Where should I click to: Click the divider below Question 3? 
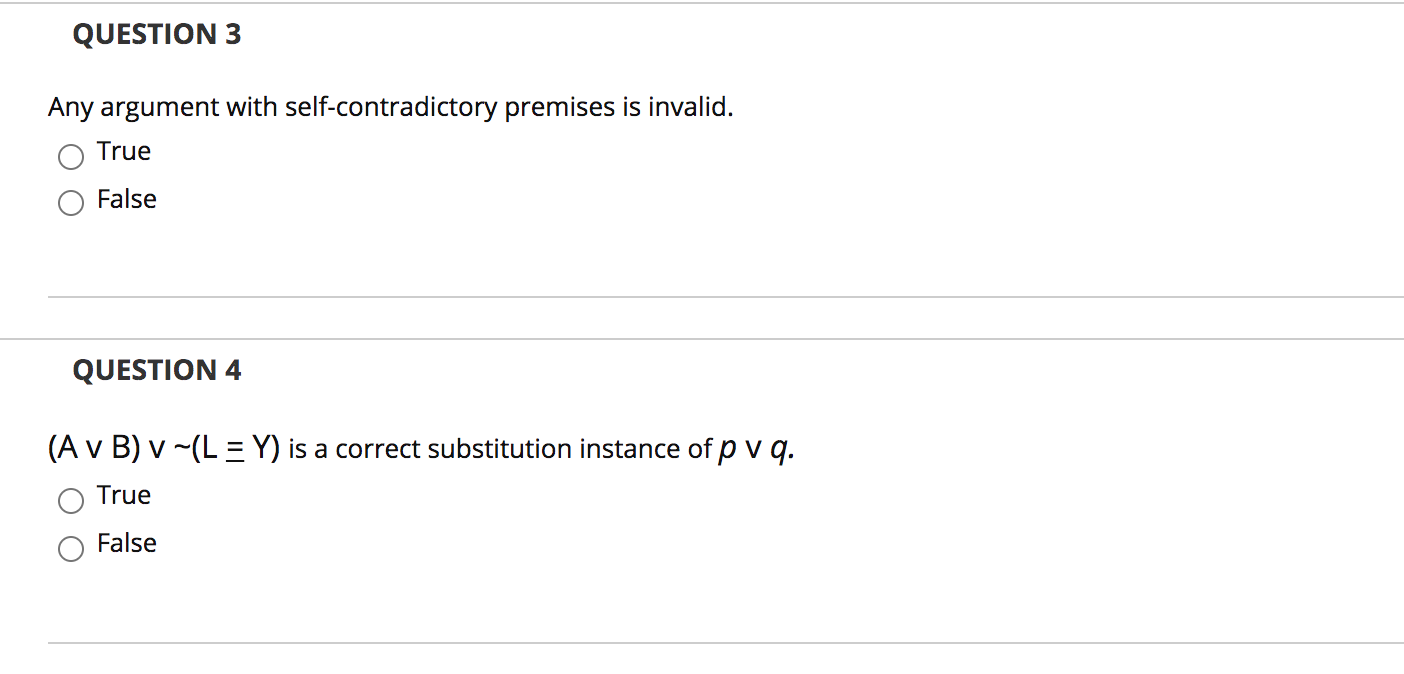(x=700, y=296)
